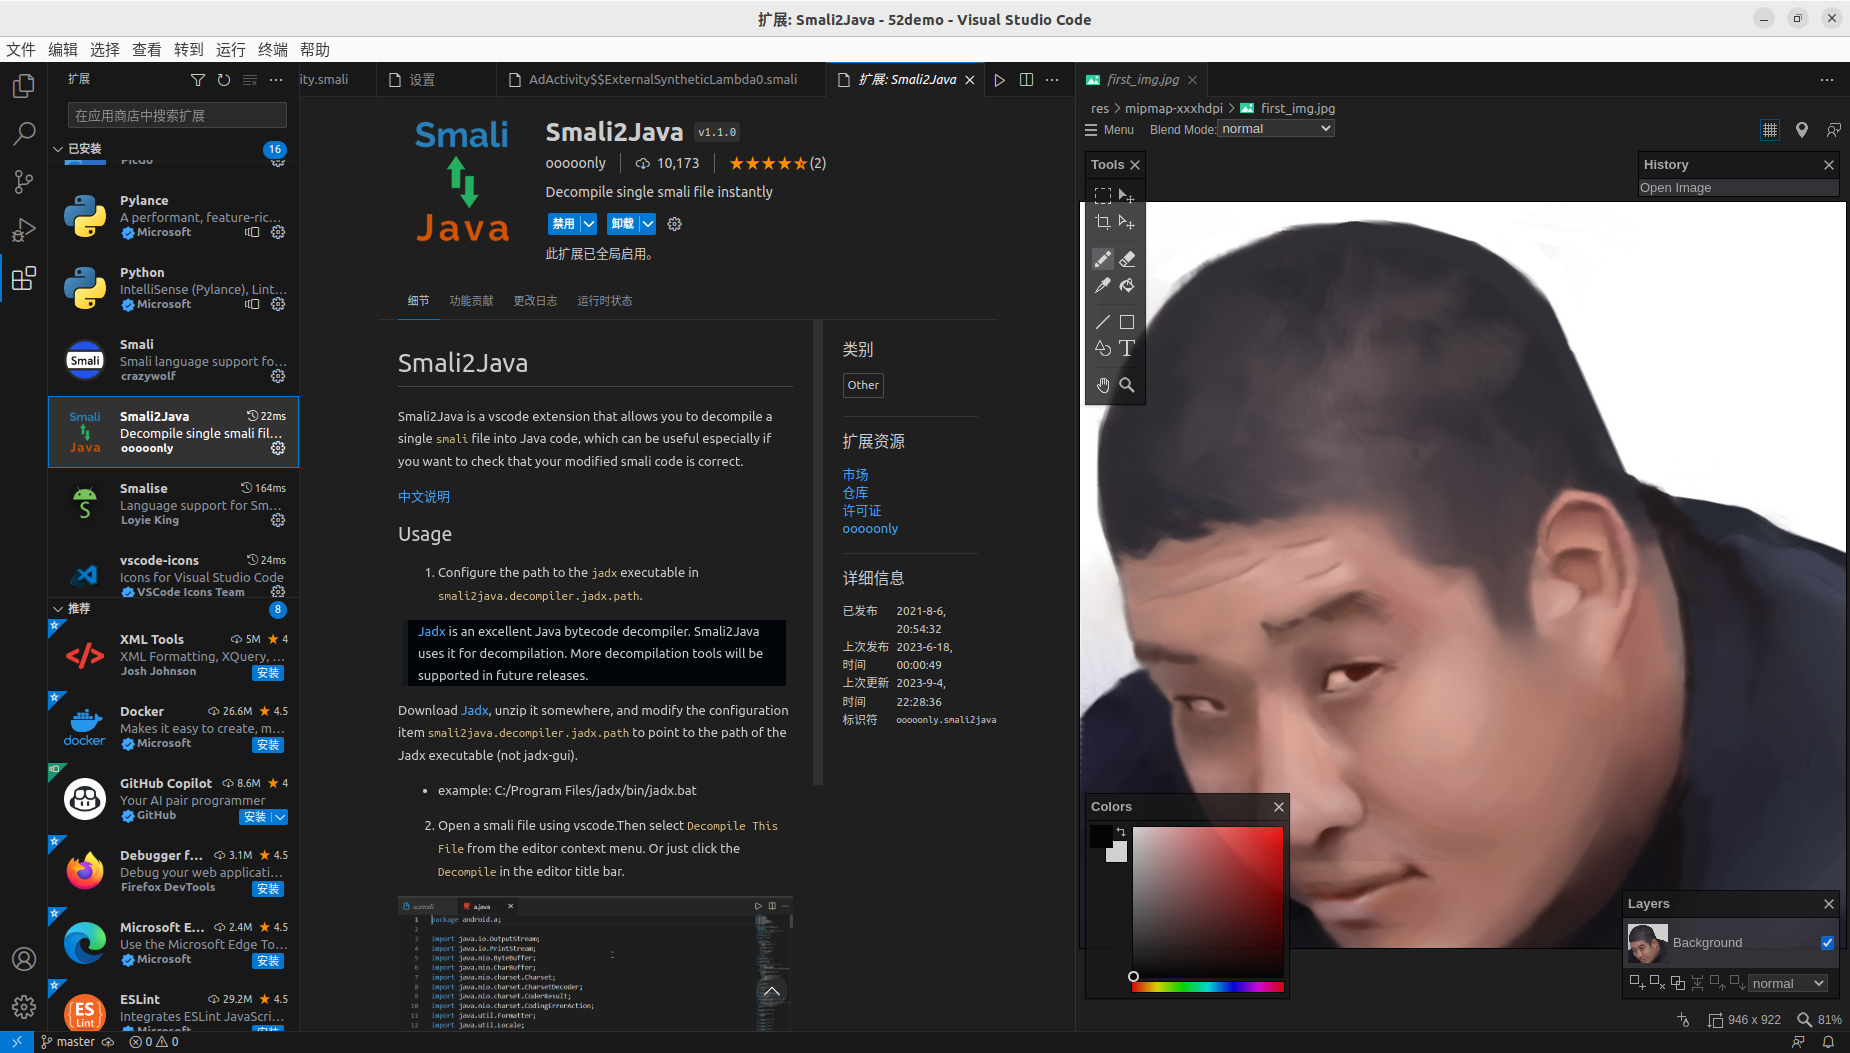The height and width of the screenshot is (1053, 1850).
Task: Select the line drawing tool
Action: 1102,322
